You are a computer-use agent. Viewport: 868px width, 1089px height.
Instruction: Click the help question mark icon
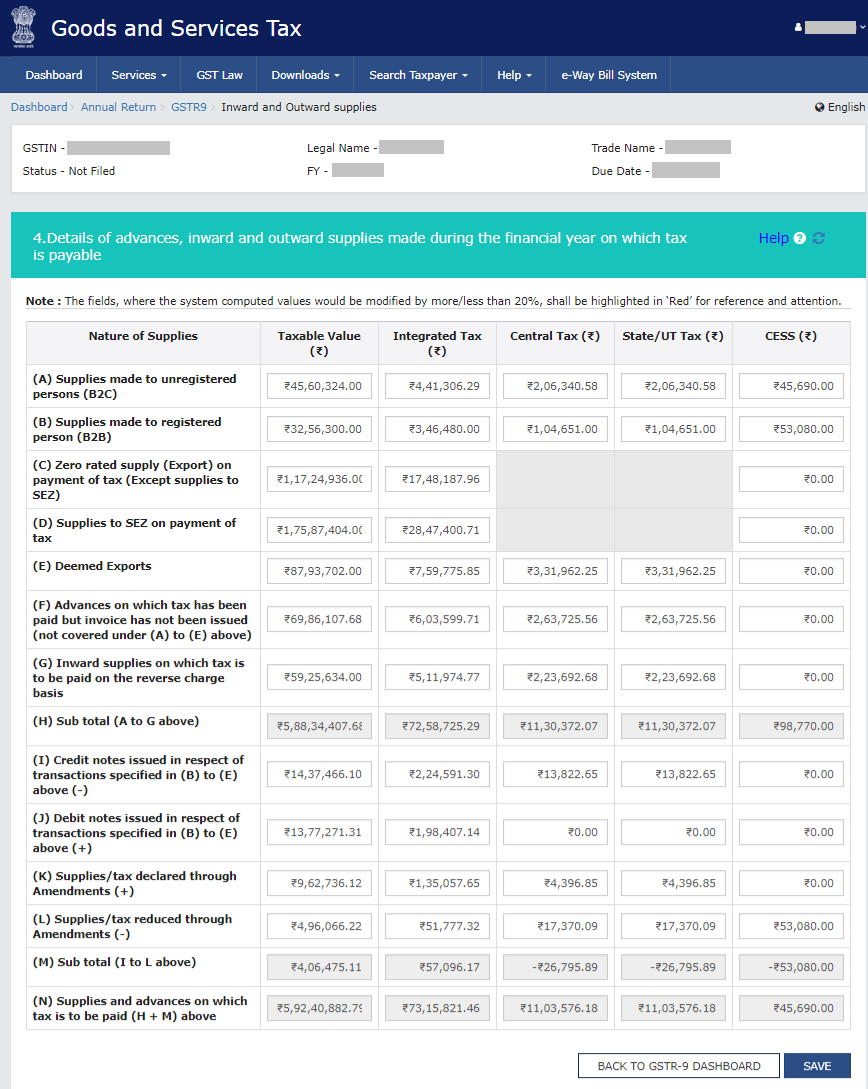click(800, 238)
